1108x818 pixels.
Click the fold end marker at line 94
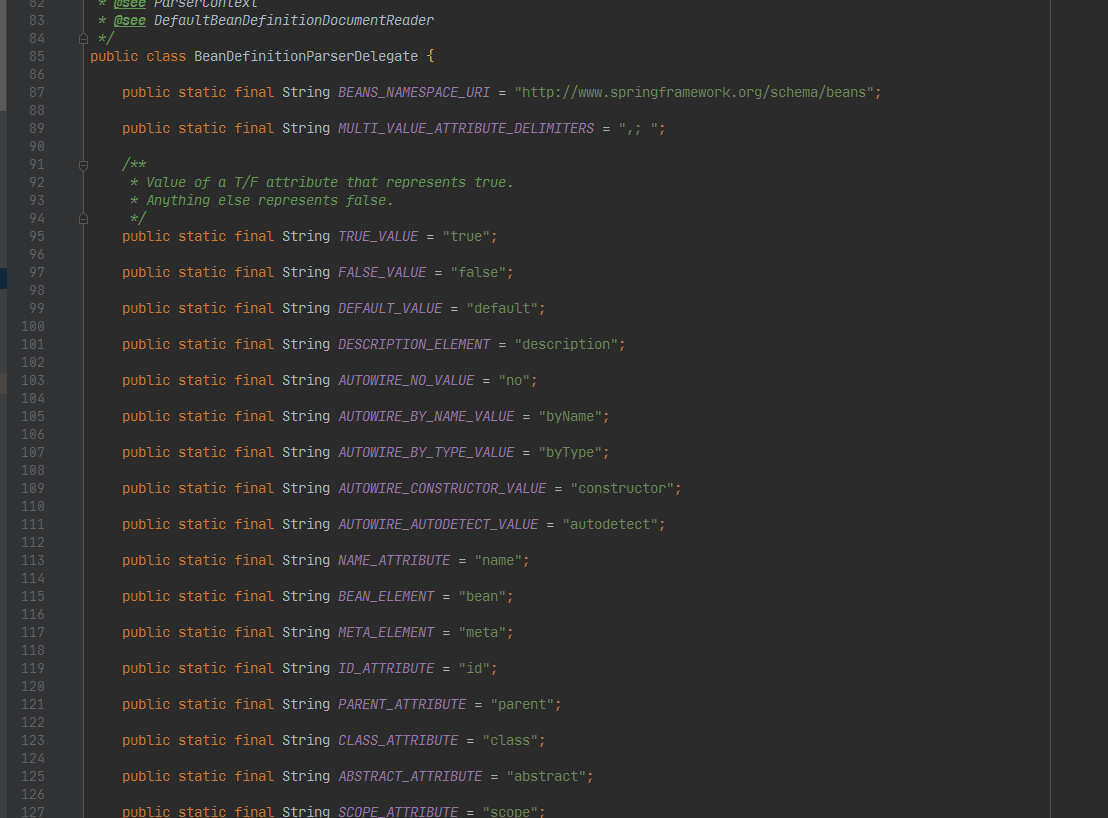coord(83,219)
